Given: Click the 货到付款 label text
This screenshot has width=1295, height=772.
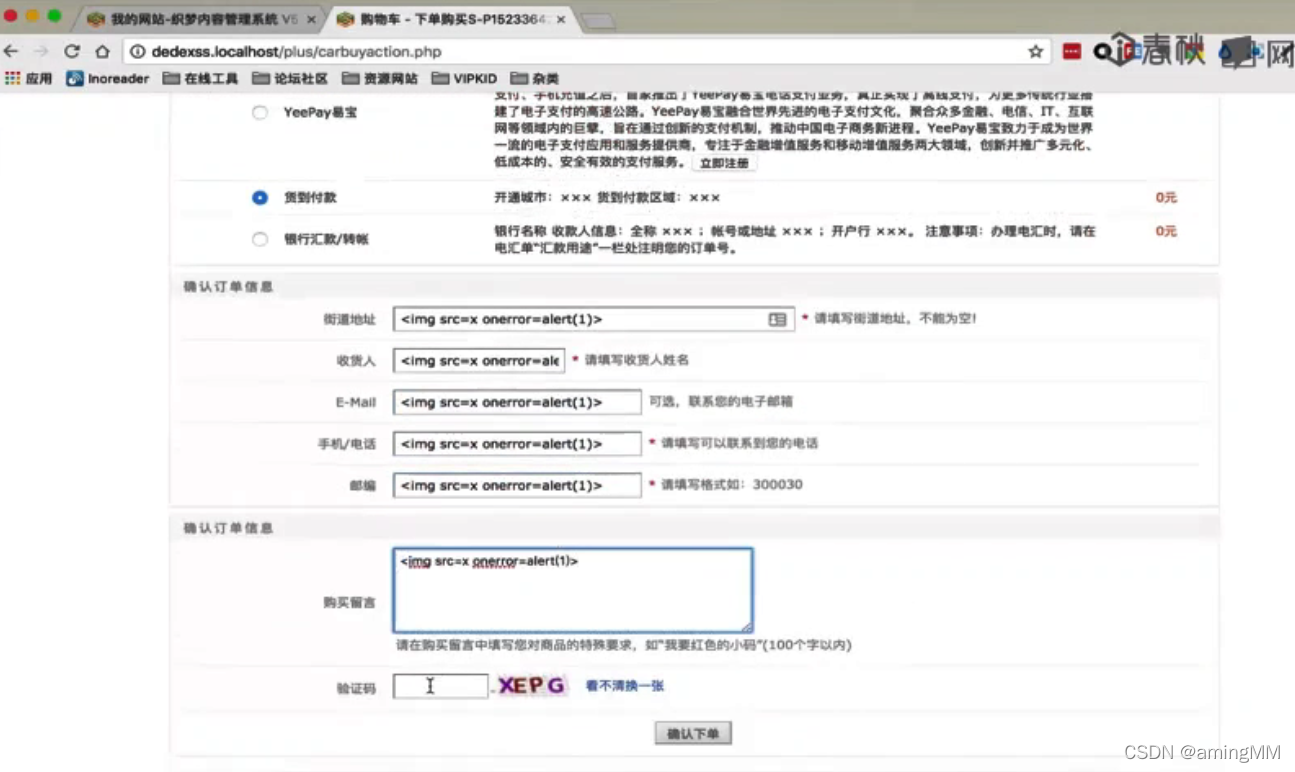Looking at the screenshot, I should [x=310, y=198].
